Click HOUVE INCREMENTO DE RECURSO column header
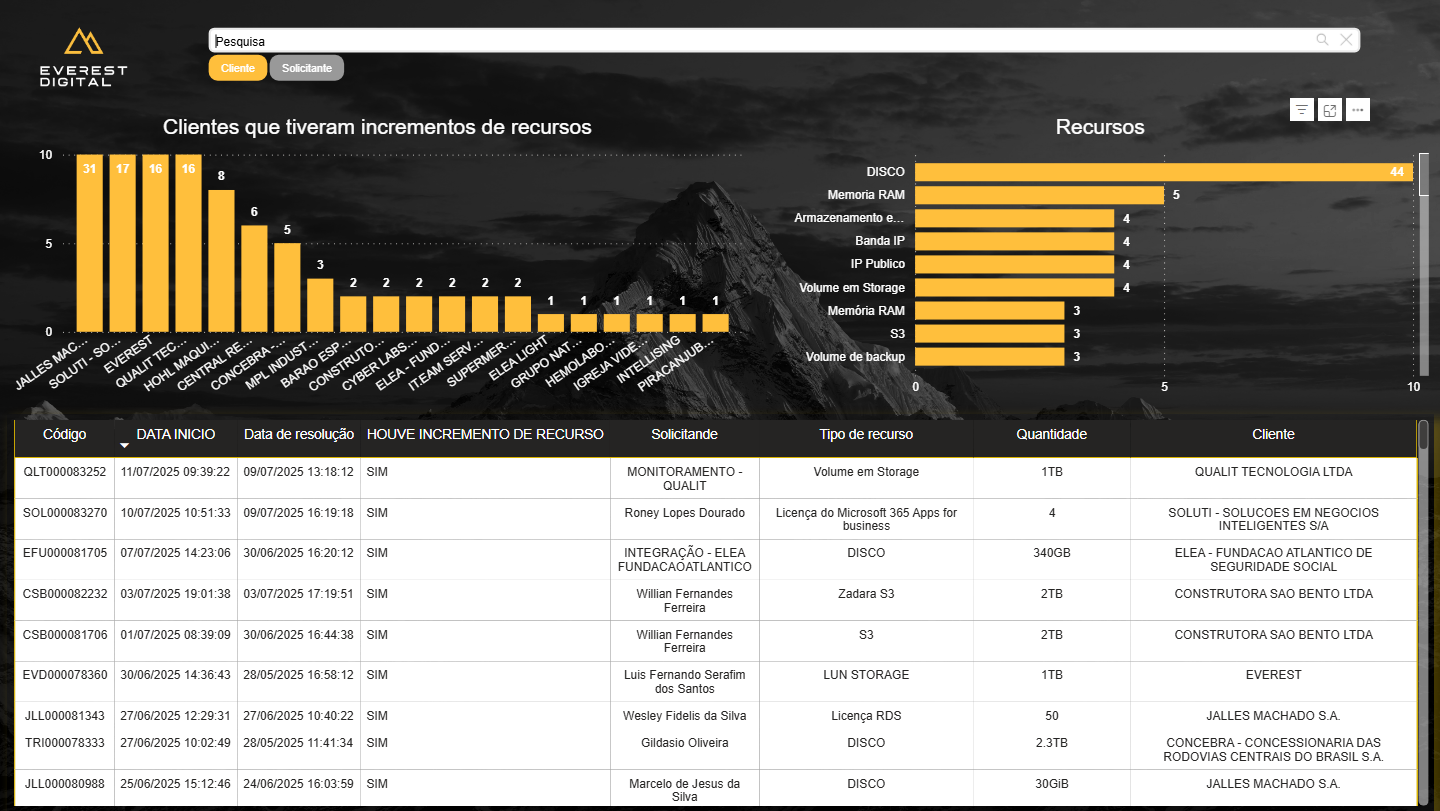This screenshot has width=1440, height=811. coord(485,434)
